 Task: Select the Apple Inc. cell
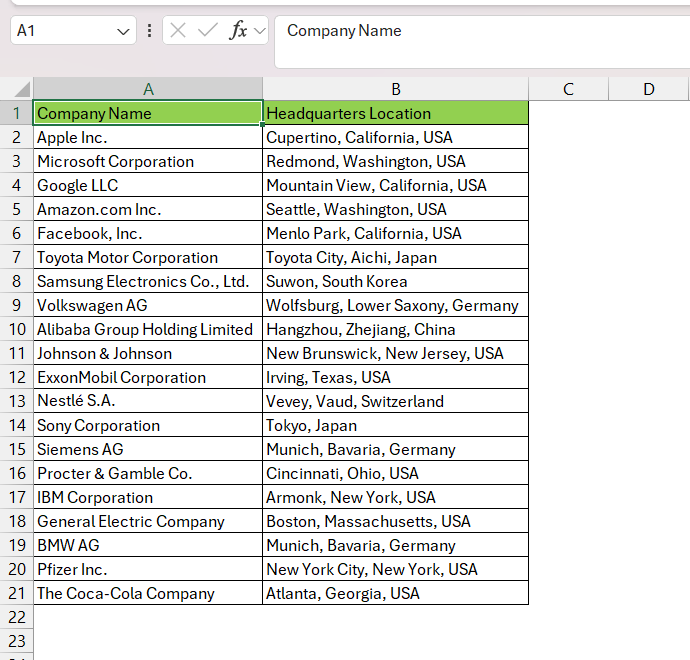click(148, 137)
